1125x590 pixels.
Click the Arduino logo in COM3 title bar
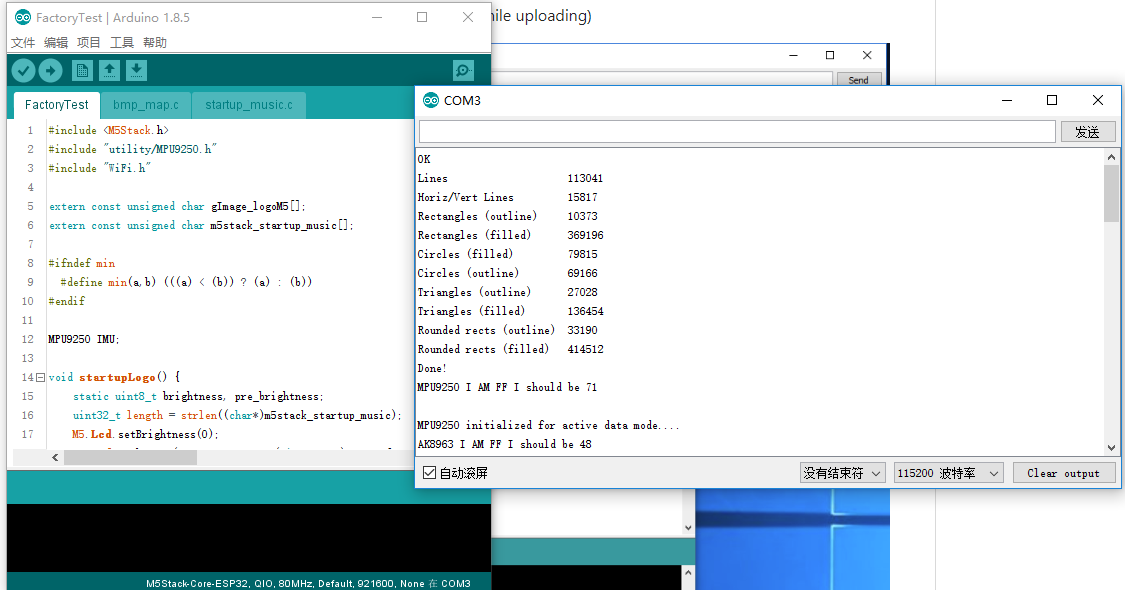tap(430, 100)
